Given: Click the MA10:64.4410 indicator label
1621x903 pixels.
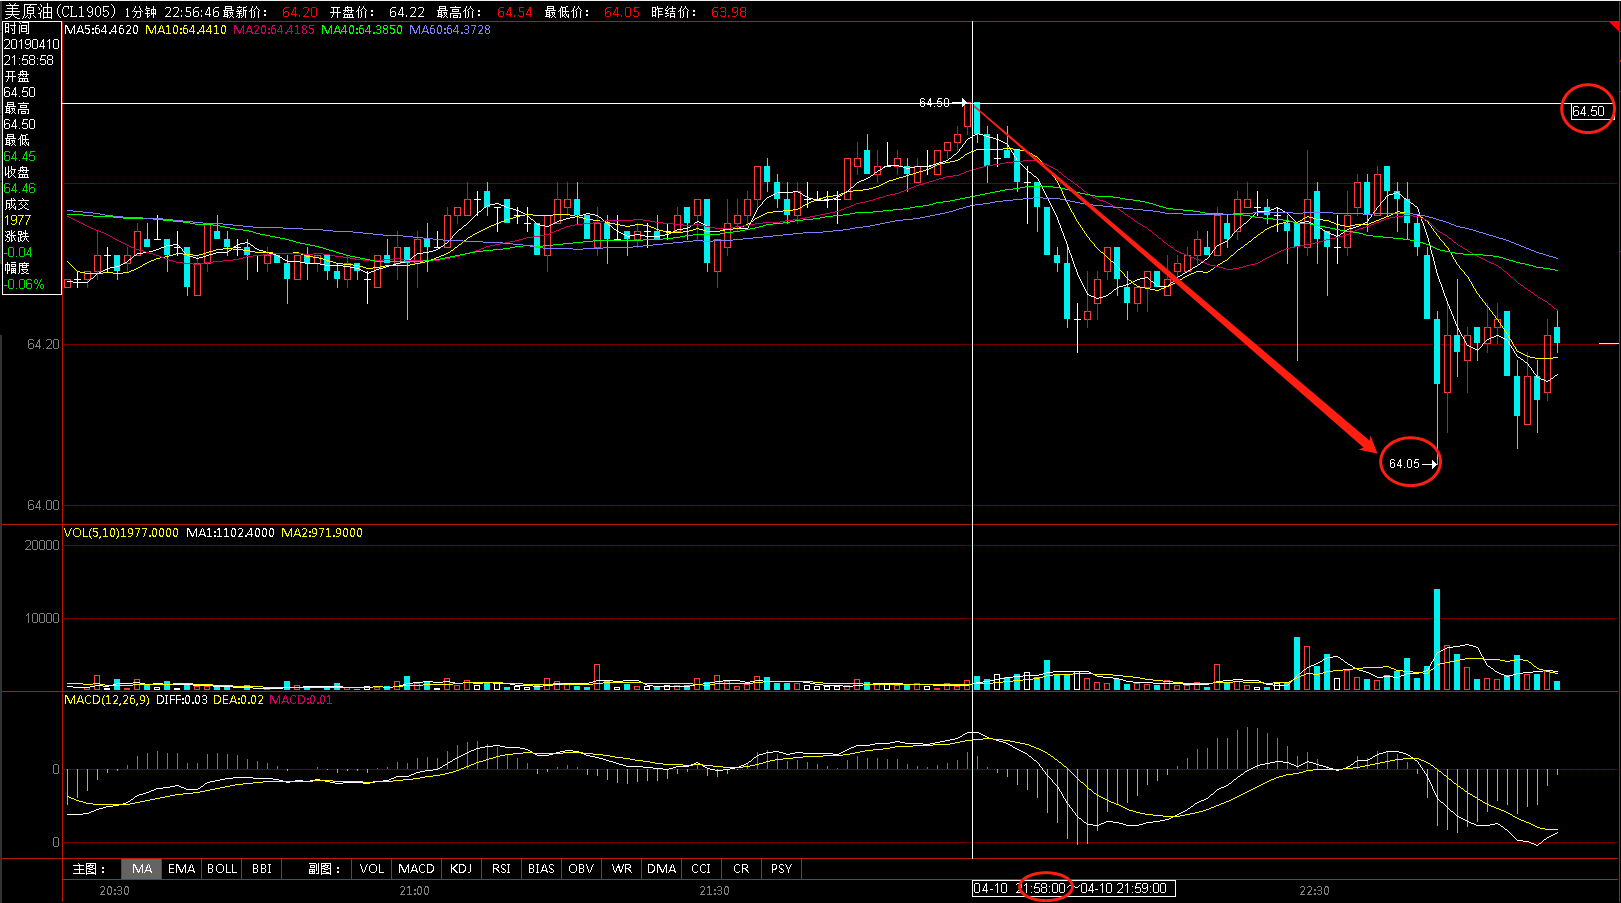Looking at the screenshot, I should [186, 30].
